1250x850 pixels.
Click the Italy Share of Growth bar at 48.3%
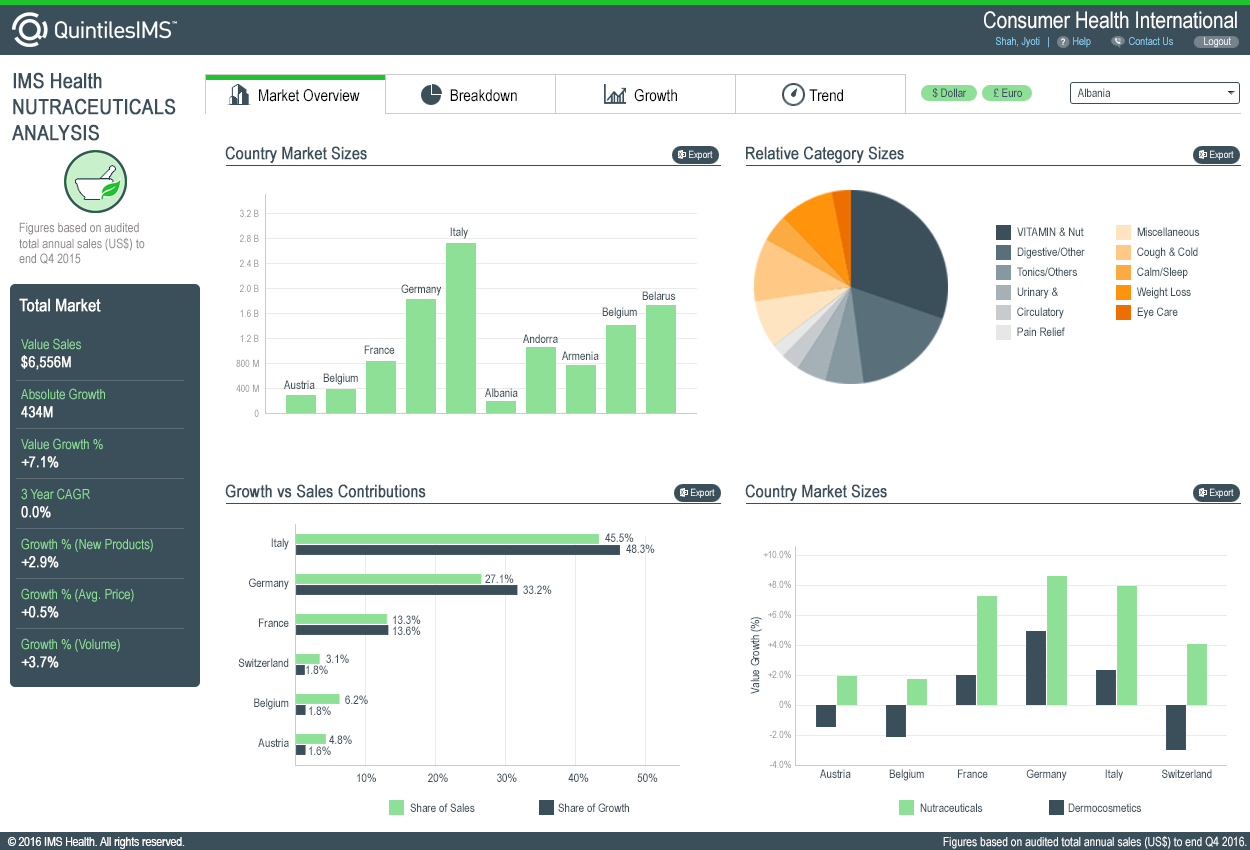pos(457,549)
